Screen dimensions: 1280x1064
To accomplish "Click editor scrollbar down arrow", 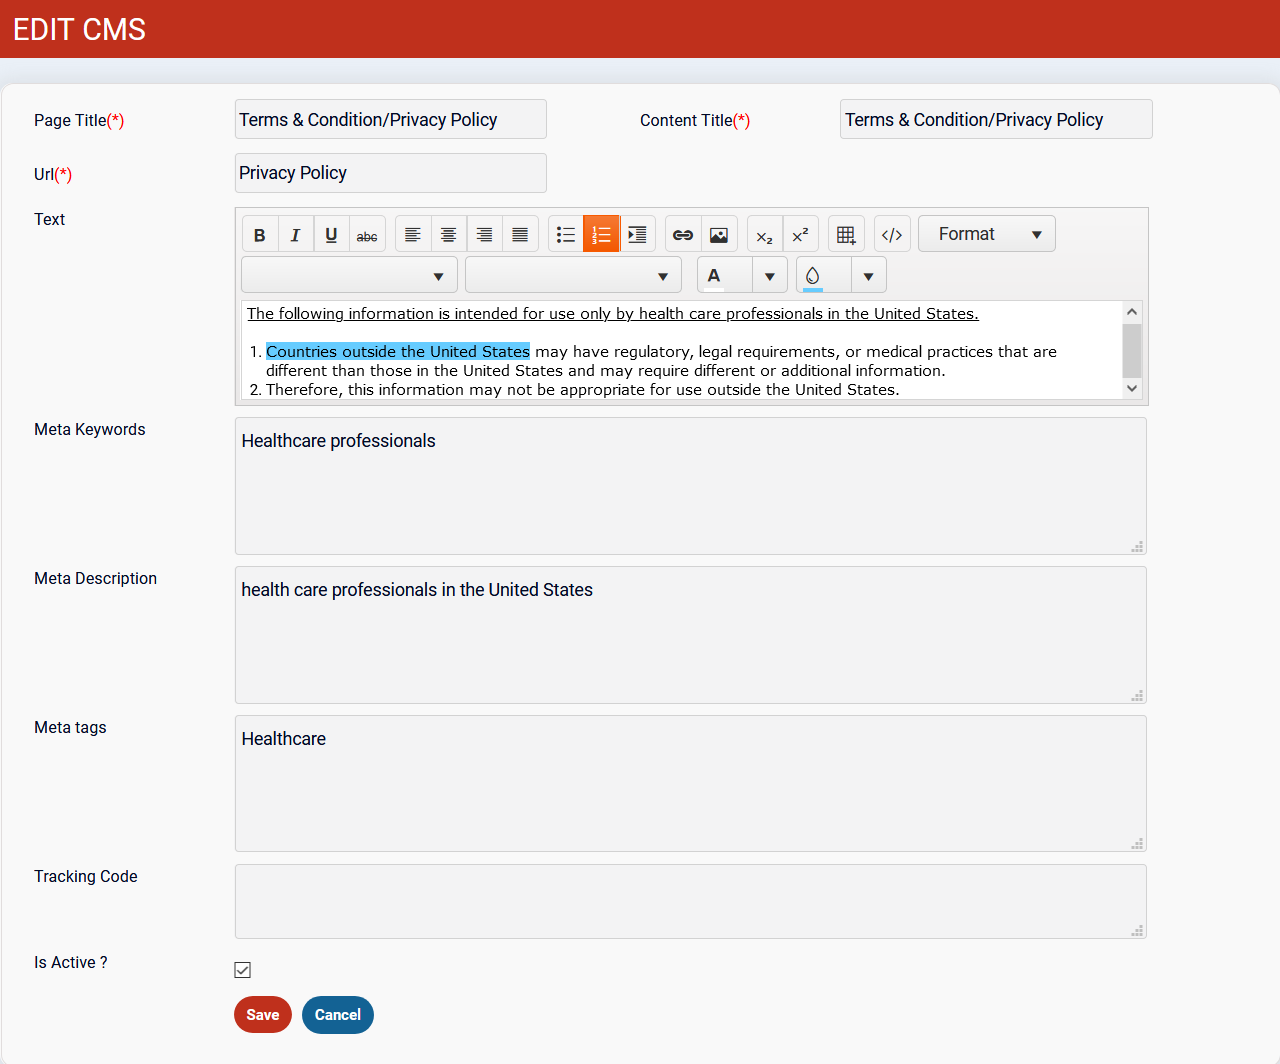I will pos(1132,388).
